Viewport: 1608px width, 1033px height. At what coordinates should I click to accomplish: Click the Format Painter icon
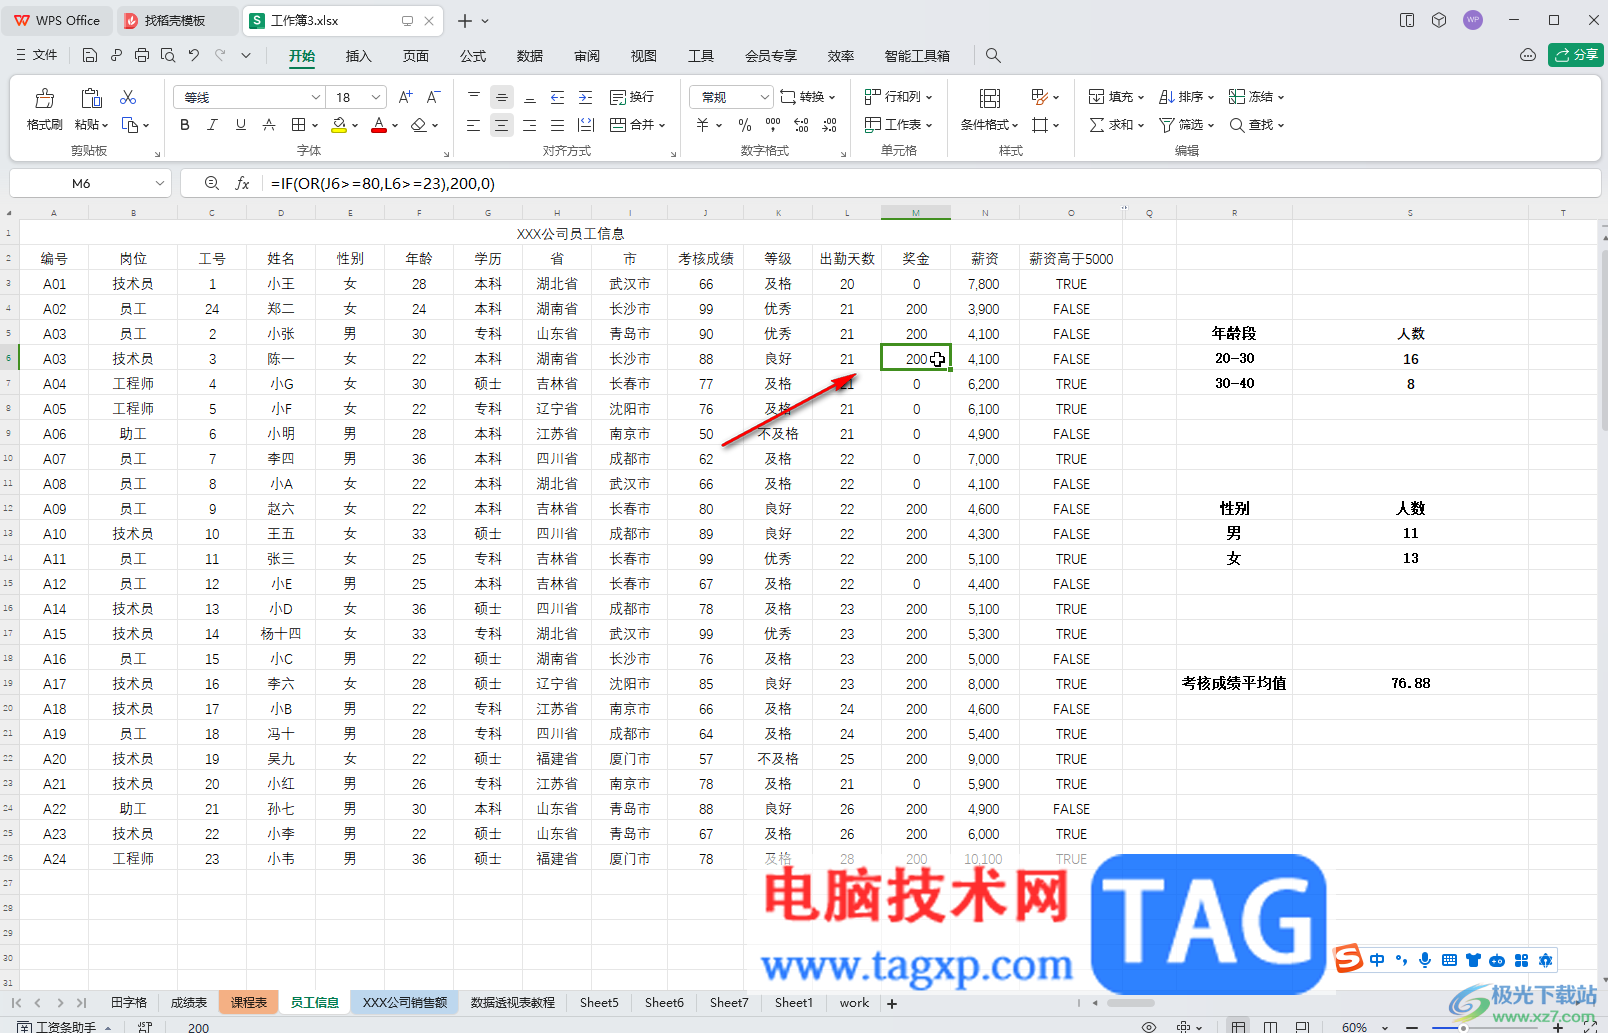pos(44,98)
